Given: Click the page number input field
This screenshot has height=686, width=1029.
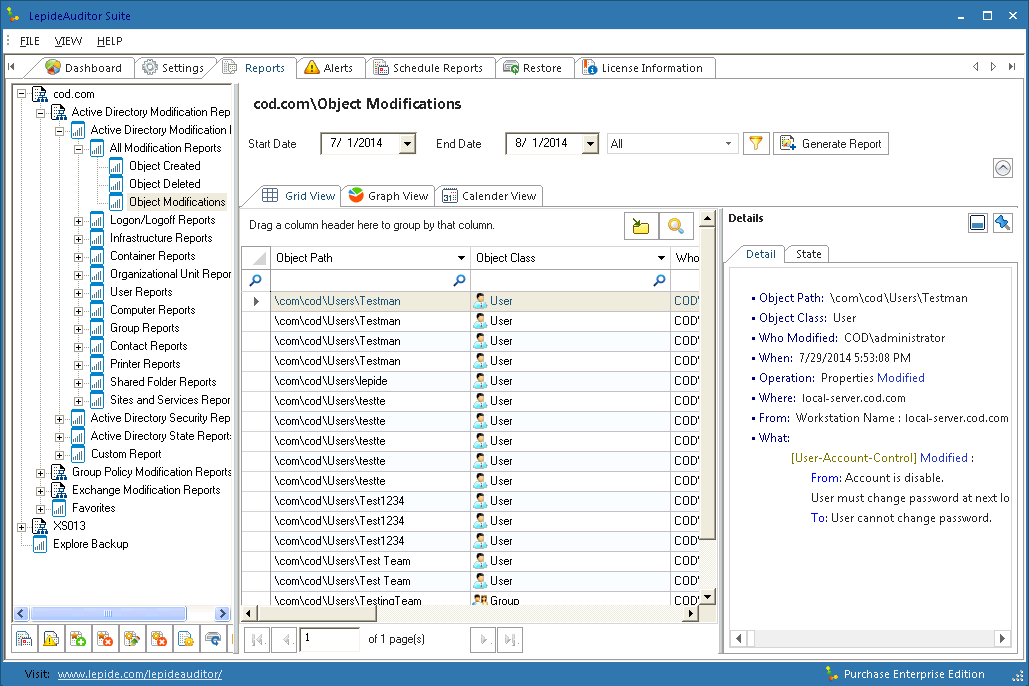Looking at the screenshot, I should click(x=329, y=639).
